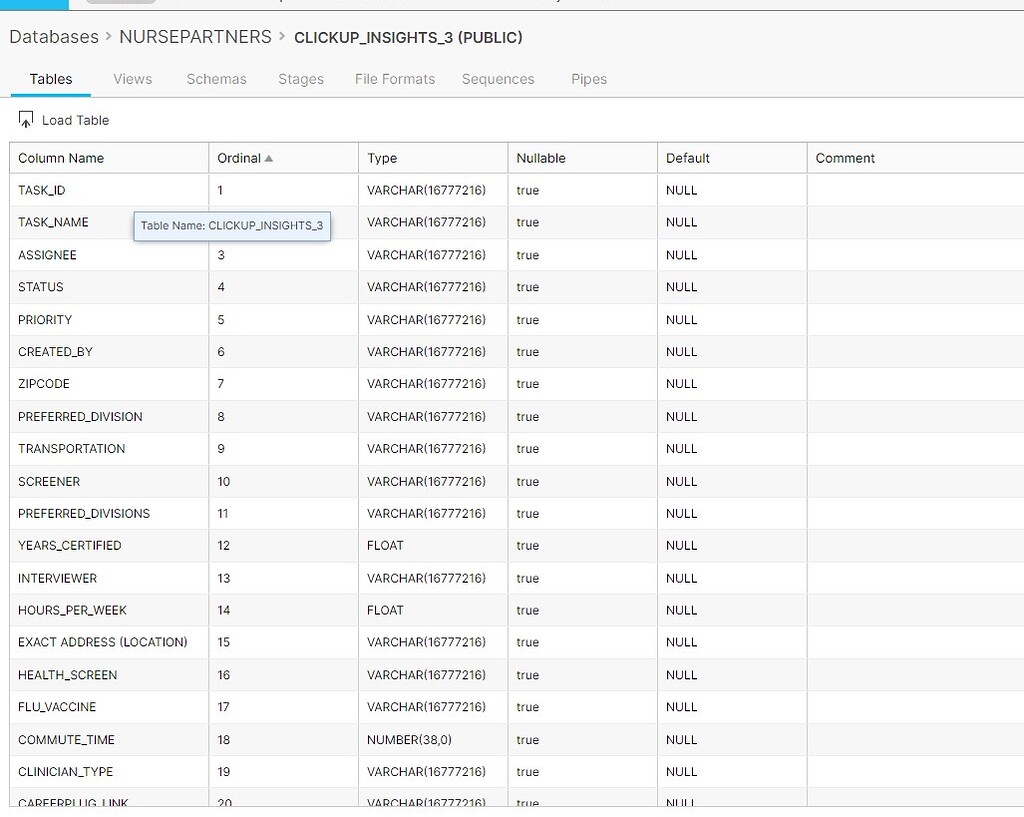Open the Databases breadcrumb link
The width and height of the screenshot is (1024, 817).
(54, 37)
